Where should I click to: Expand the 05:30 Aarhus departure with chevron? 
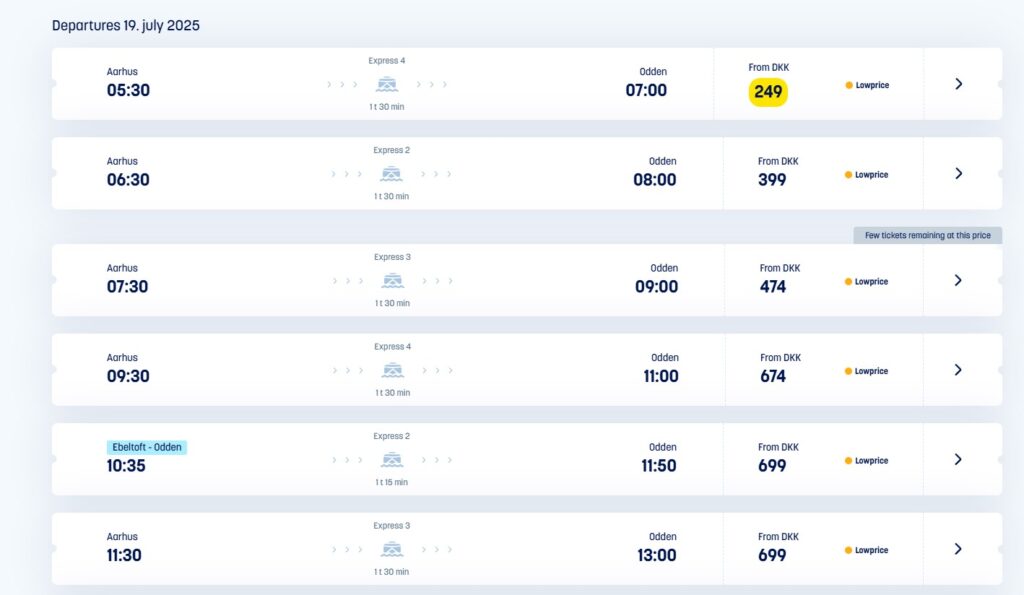[x=959, y=84]
